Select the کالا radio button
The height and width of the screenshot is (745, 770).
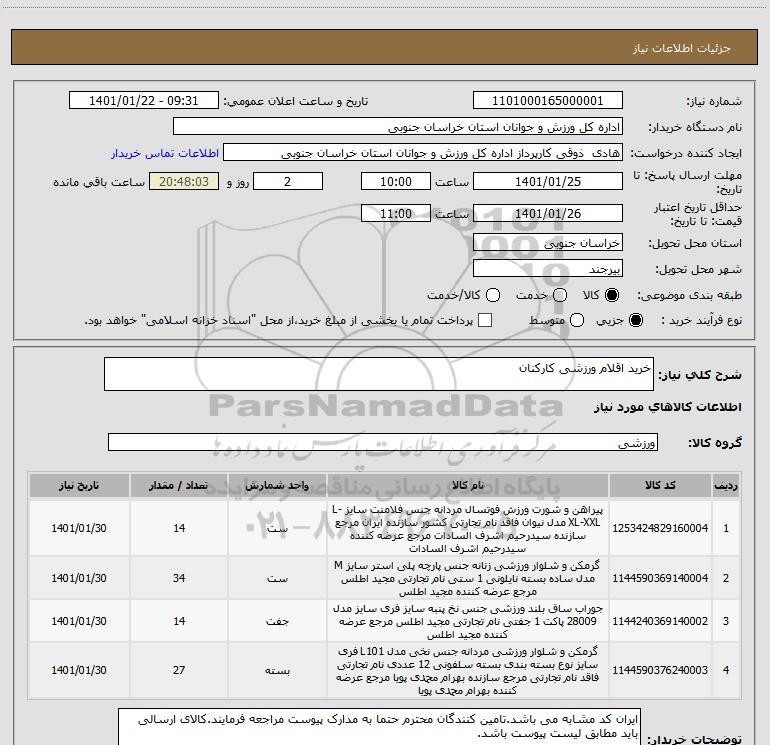[612, 295]
